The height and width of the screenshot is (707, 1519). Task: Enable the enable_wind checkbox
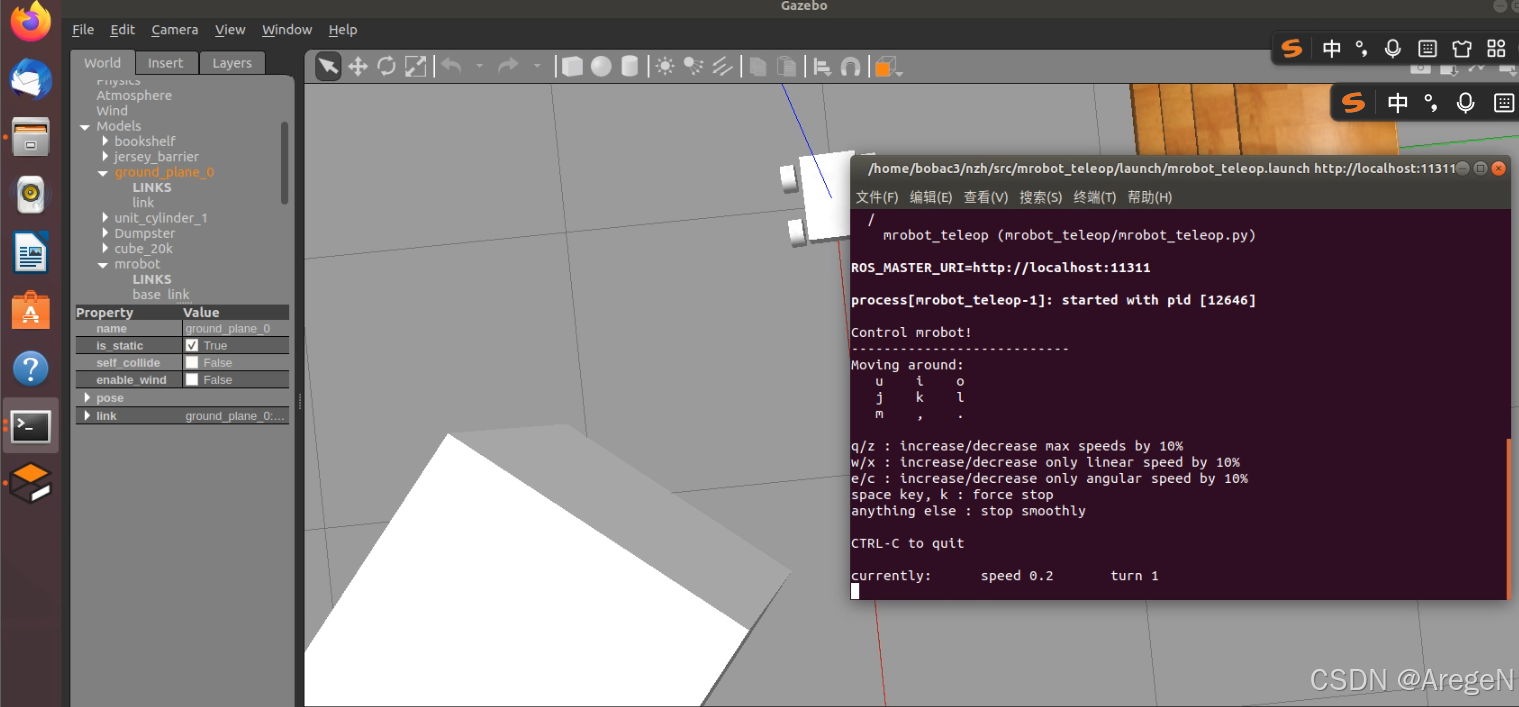coord(192,380)
